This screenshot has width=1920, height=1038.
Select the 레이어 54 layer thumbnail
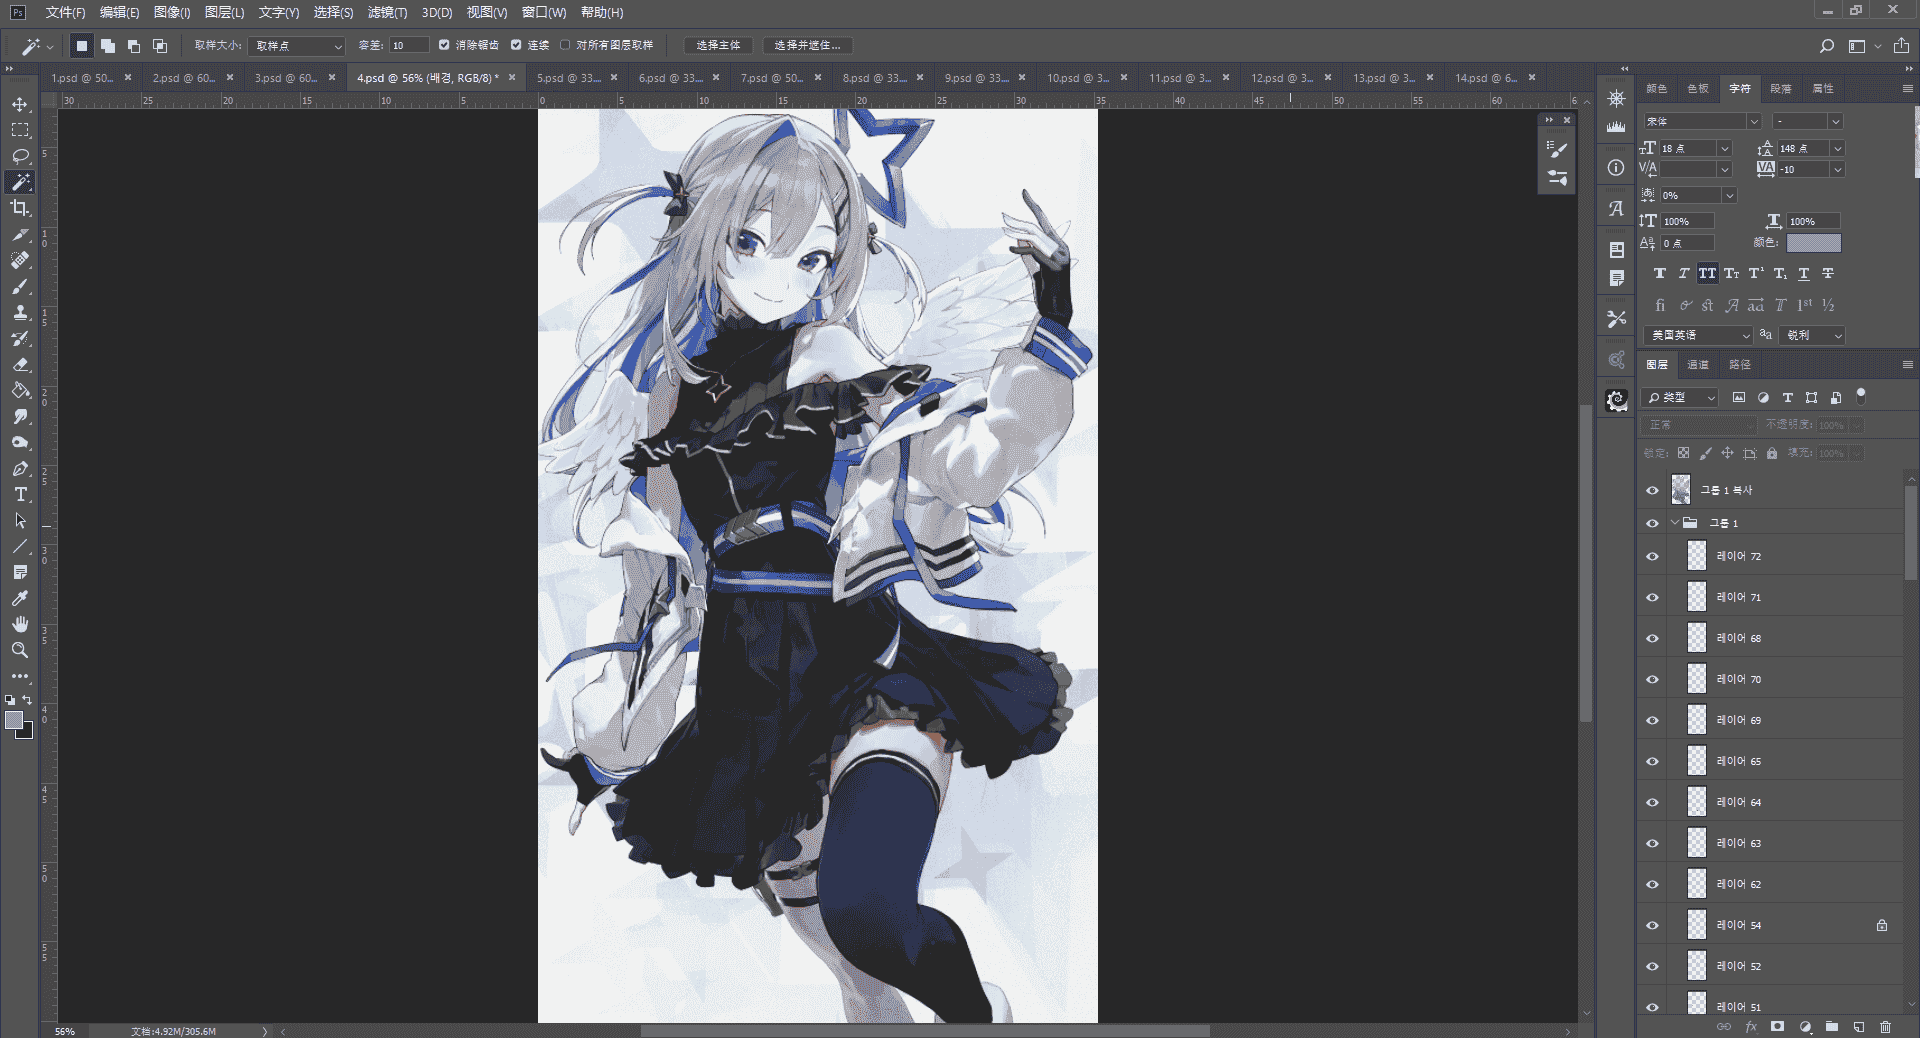coord(1697,925)
